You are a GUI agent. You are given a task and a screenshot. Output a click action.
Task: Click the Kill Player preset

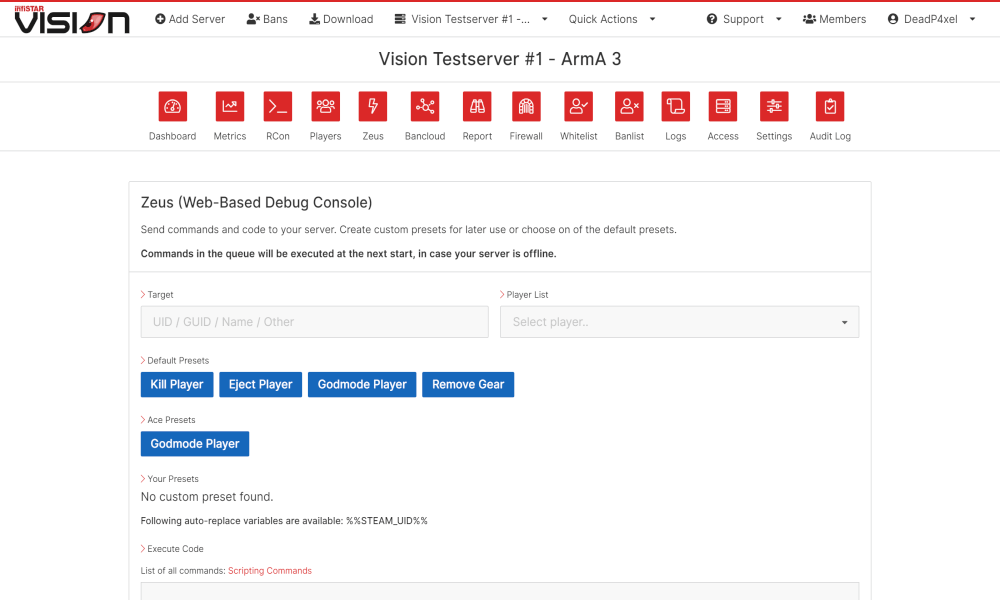tap(177, 384)
